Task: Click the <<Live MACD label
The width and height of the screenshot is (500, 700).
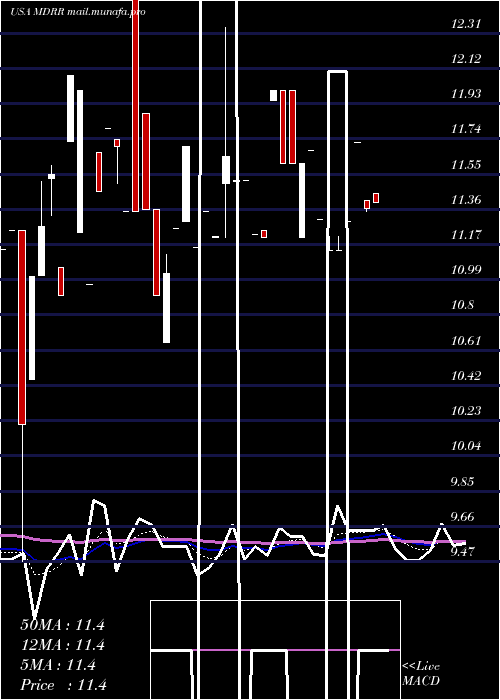Action: tap(421, 674)
